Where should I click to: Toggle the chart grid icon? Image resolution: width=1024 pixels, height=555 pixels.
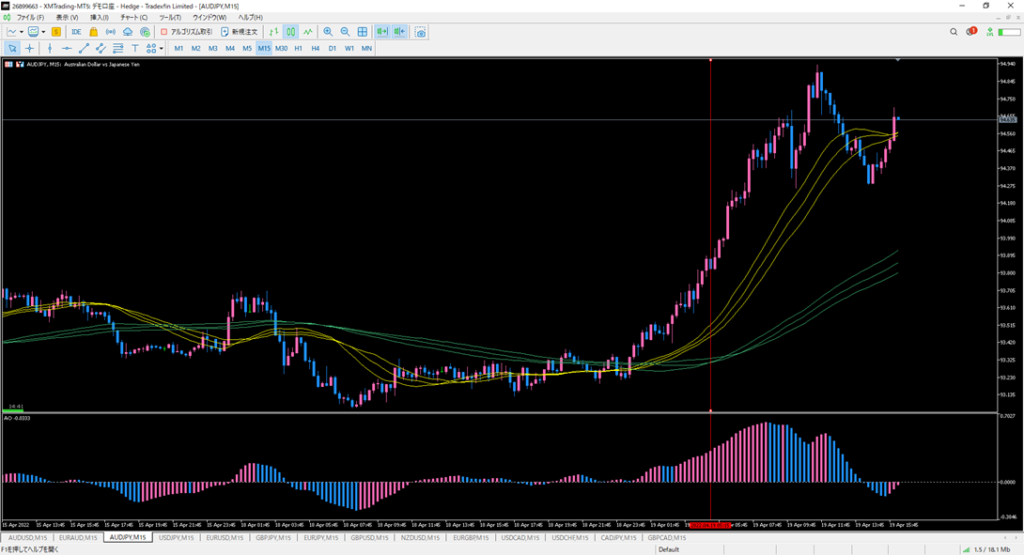coord(362,32)
